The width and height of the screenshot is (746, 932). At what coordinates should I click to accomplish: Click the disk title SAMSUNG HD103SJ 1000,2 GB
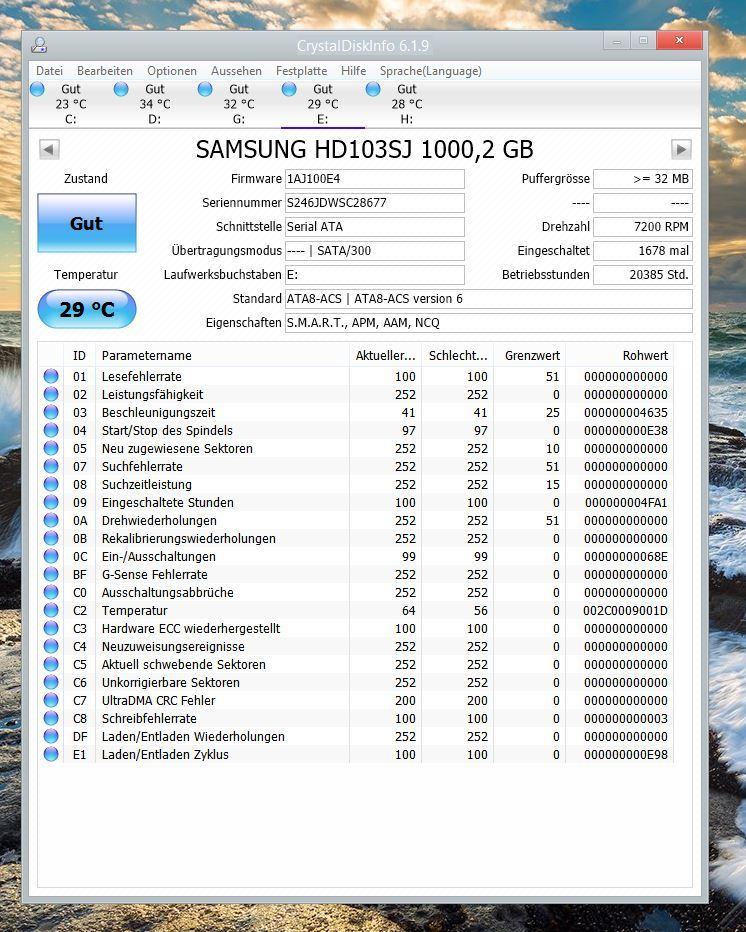coord(364,149)
